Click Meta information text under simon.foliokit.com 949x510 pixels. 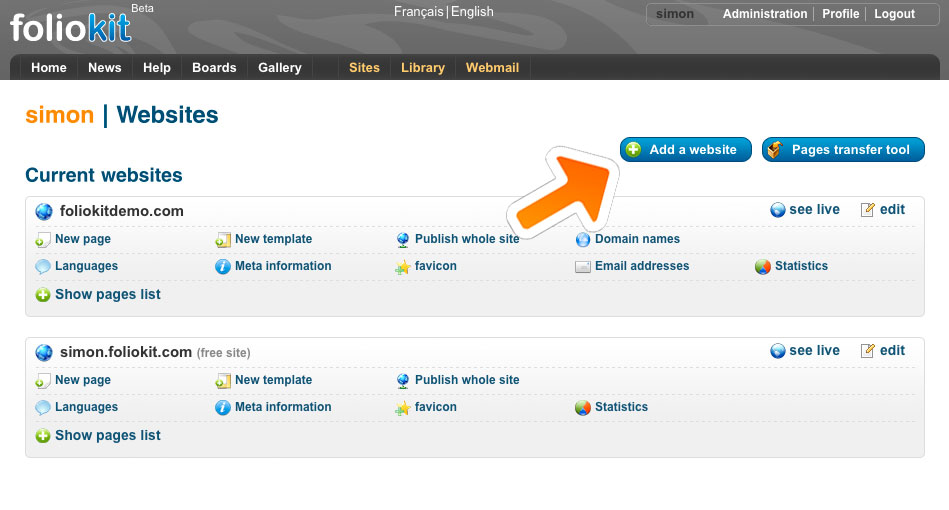[283, 407]
